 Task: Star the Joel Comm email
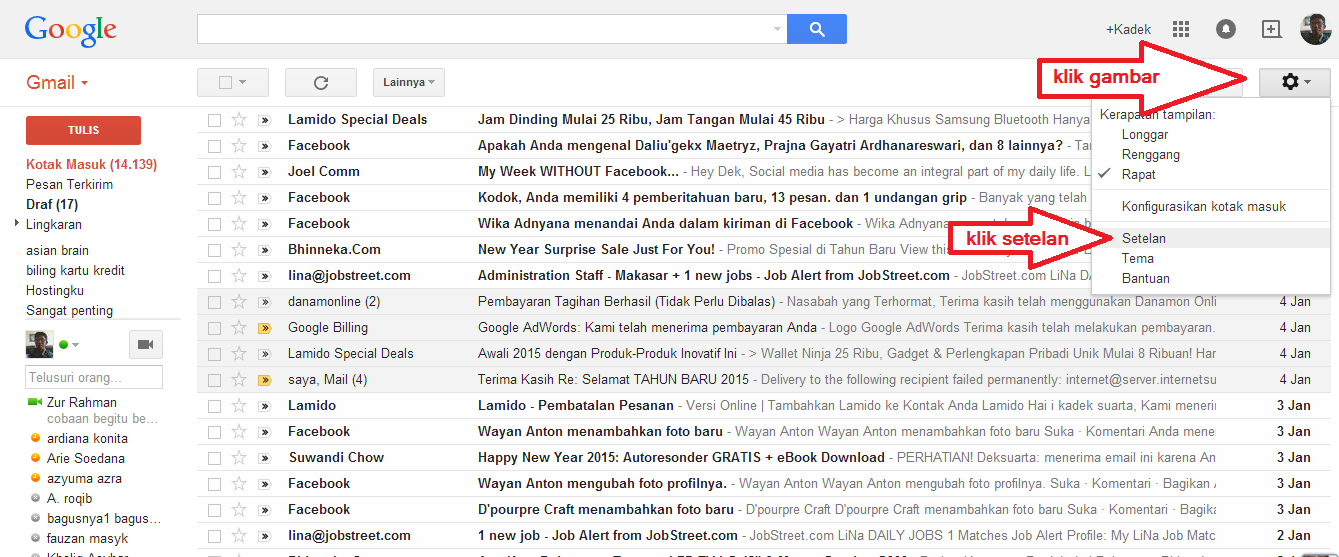[x=239, y=172]
